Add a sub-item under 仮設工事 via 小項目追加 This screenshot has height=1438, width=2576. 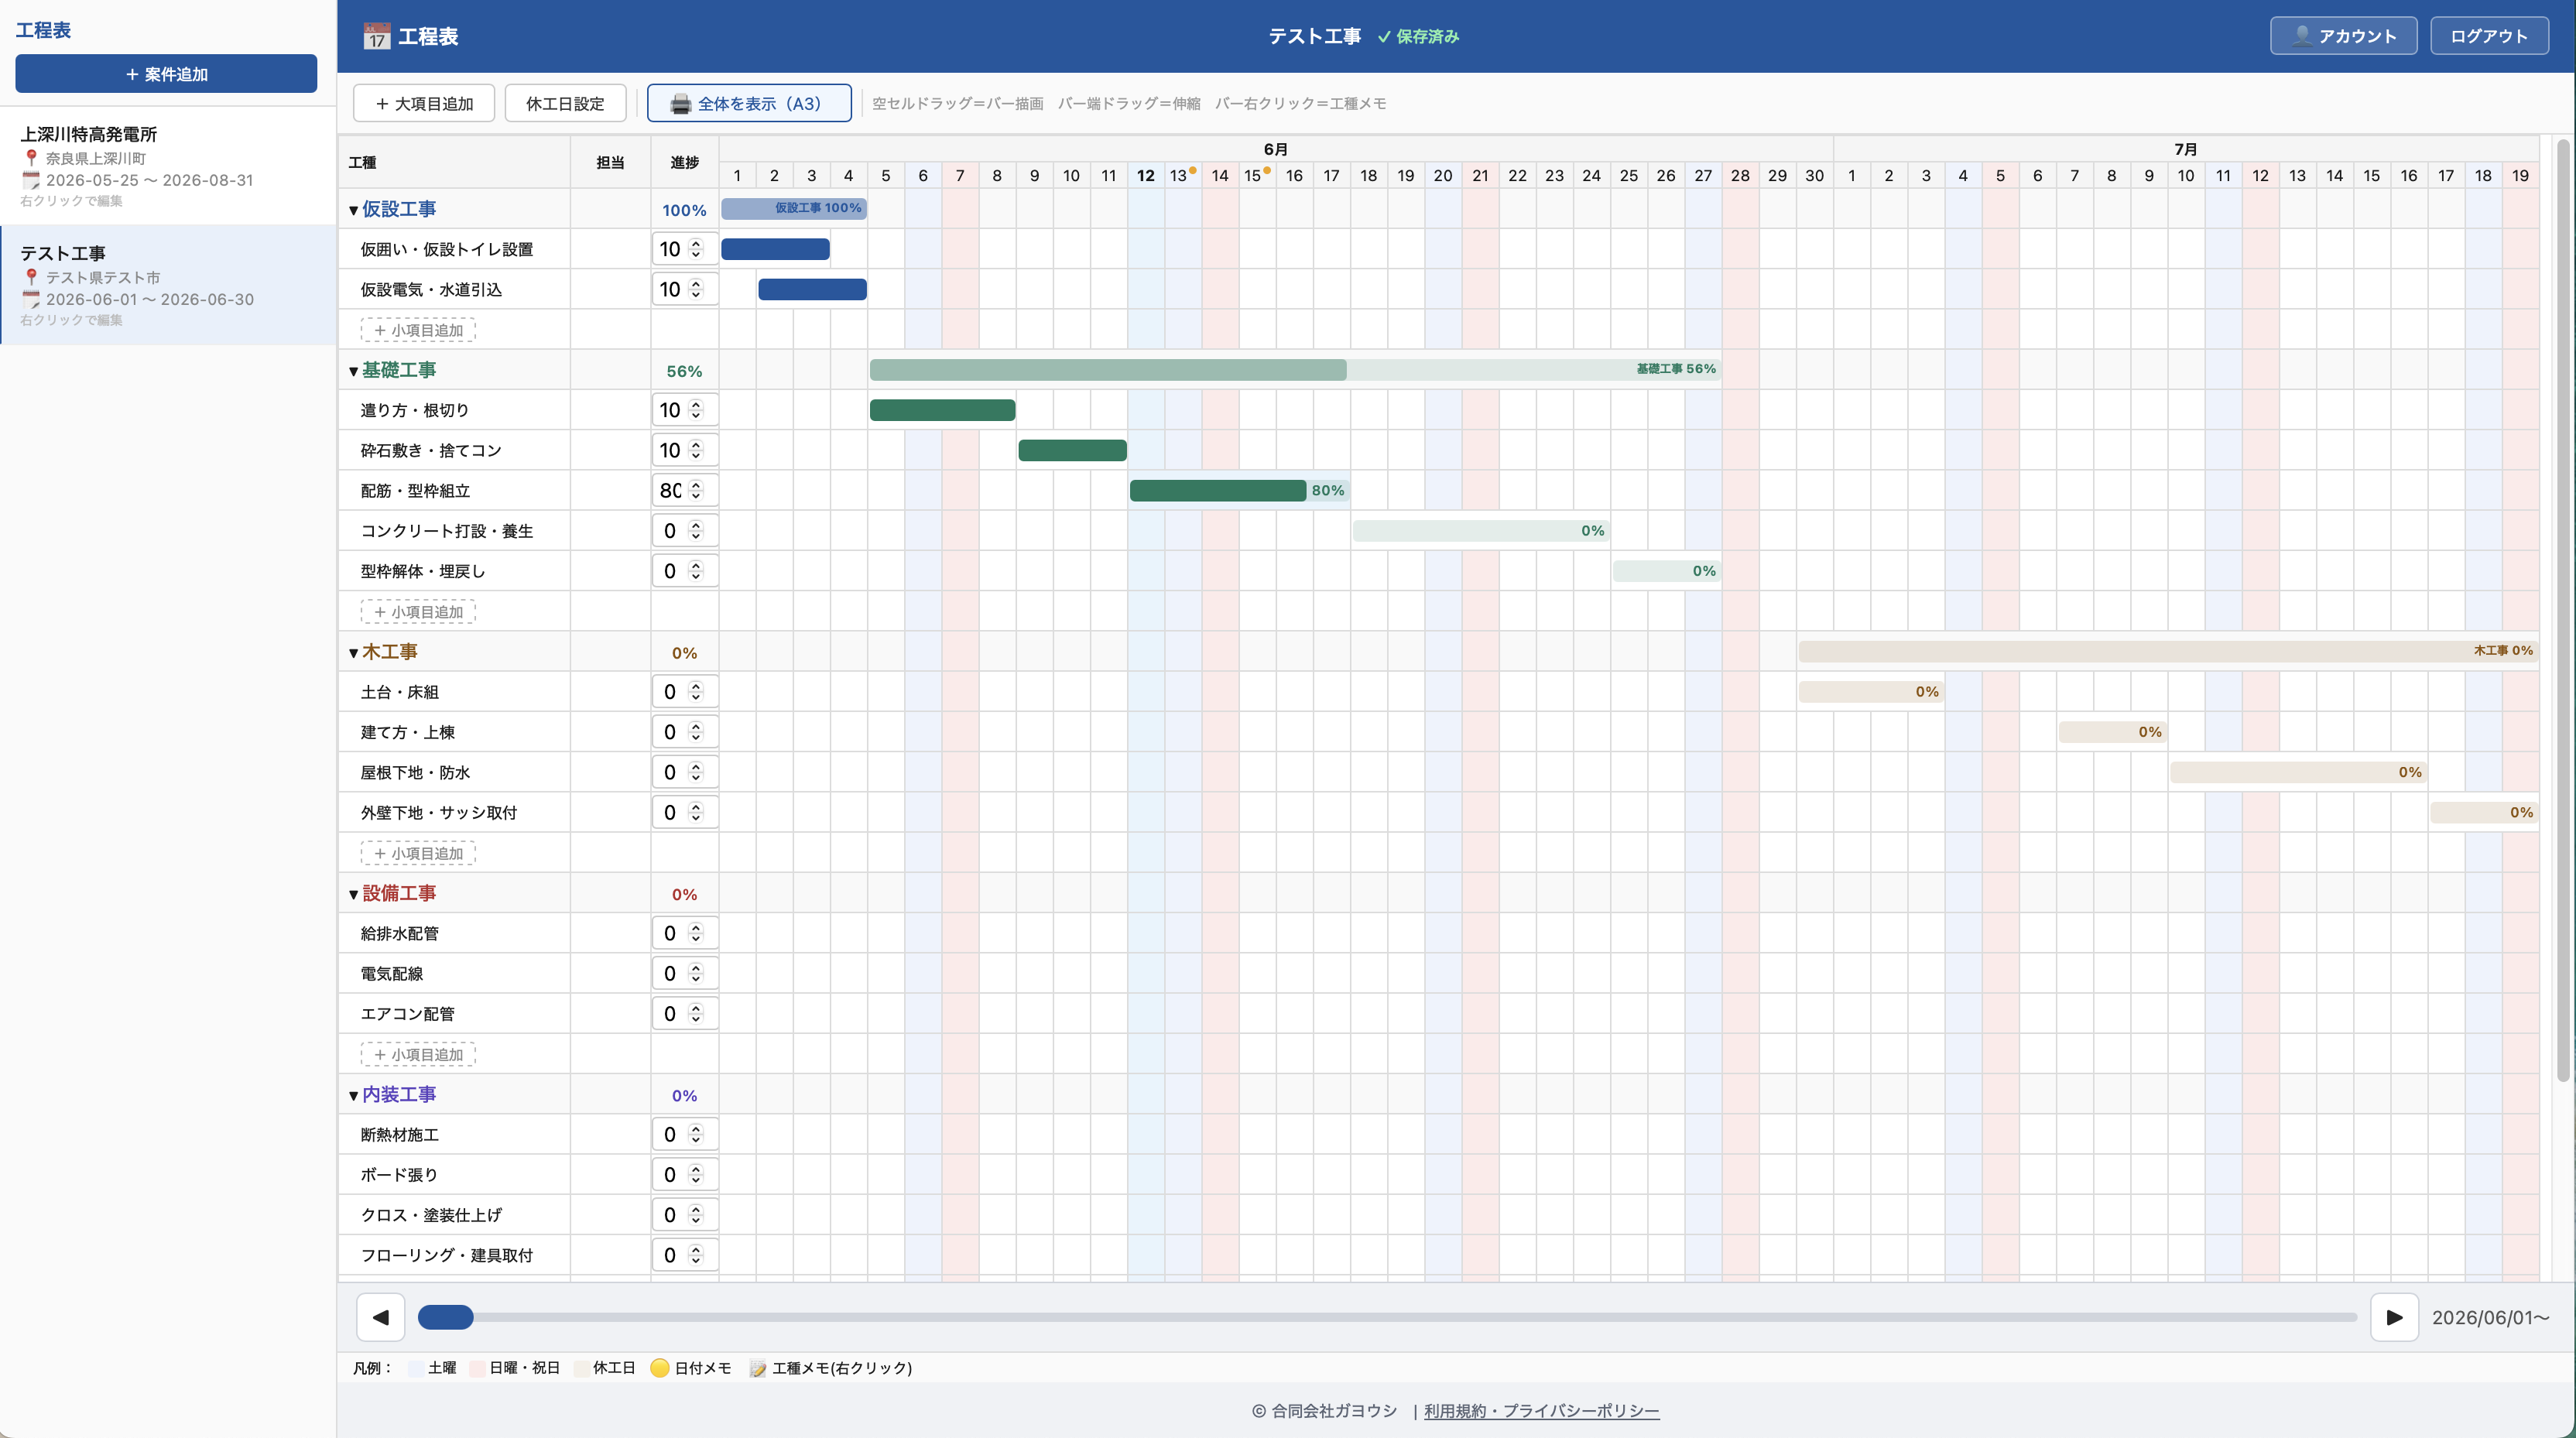[418, 330]
